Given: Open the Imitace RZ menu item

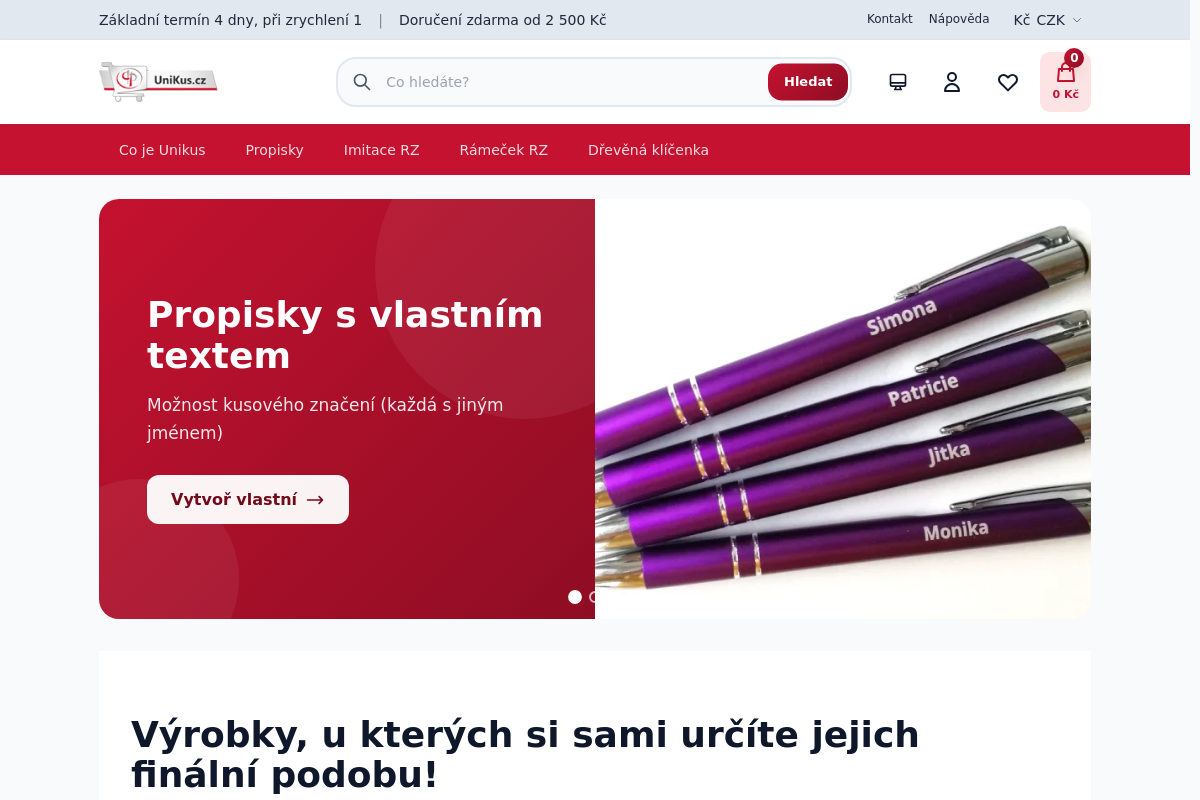Looking at the screenshot, I should (382, 150).
